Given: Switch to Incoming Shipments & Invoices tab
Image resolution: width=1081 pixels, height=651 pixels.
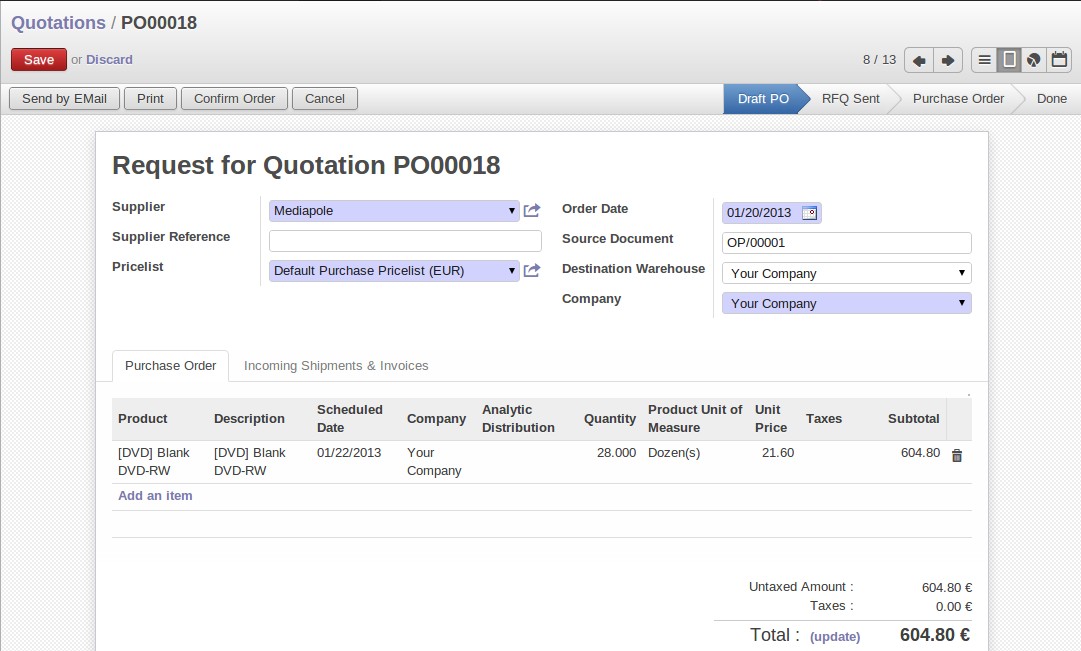Looking at the screenshot, I should coord(336,365).
